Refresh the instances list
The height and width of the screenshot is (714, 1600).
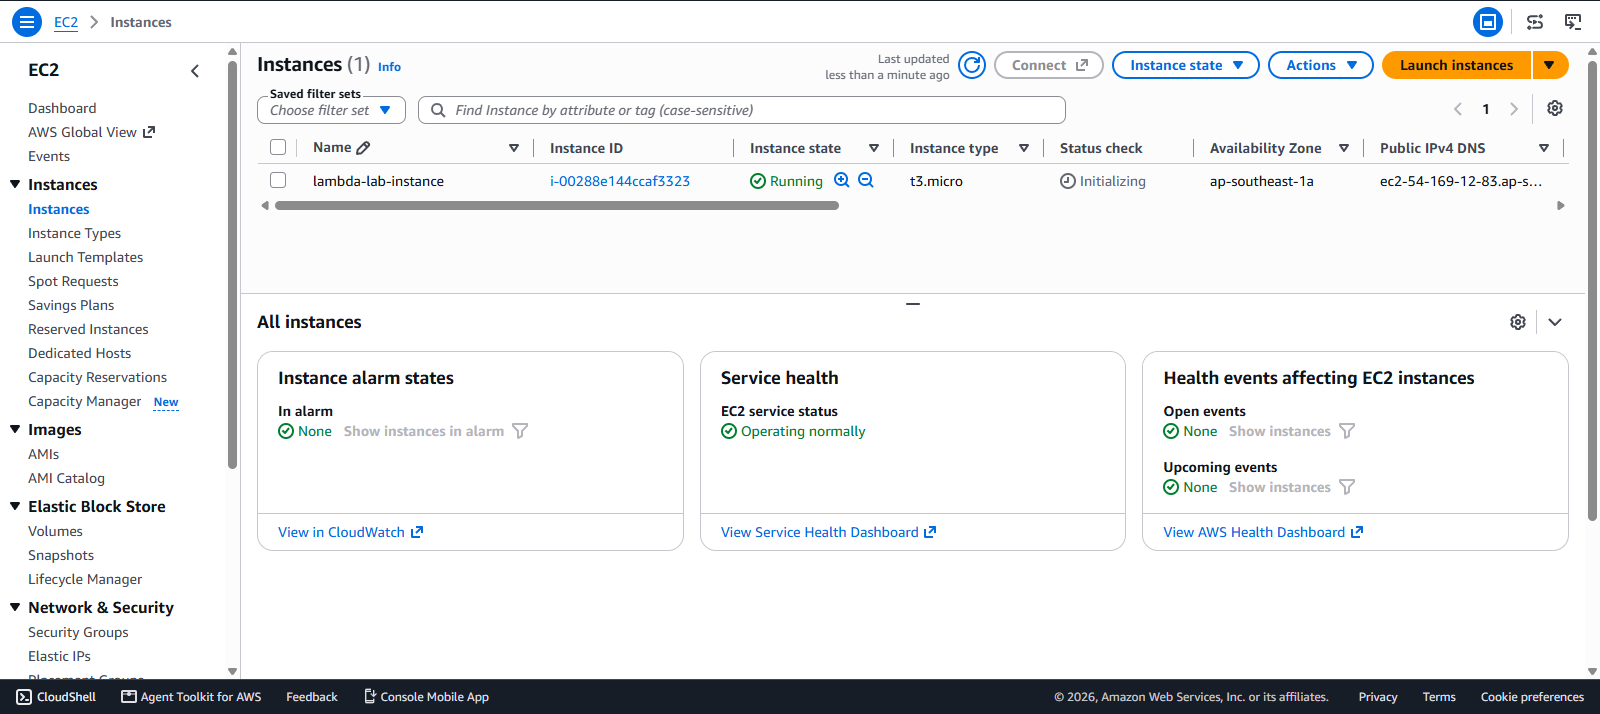coord(972,65)
